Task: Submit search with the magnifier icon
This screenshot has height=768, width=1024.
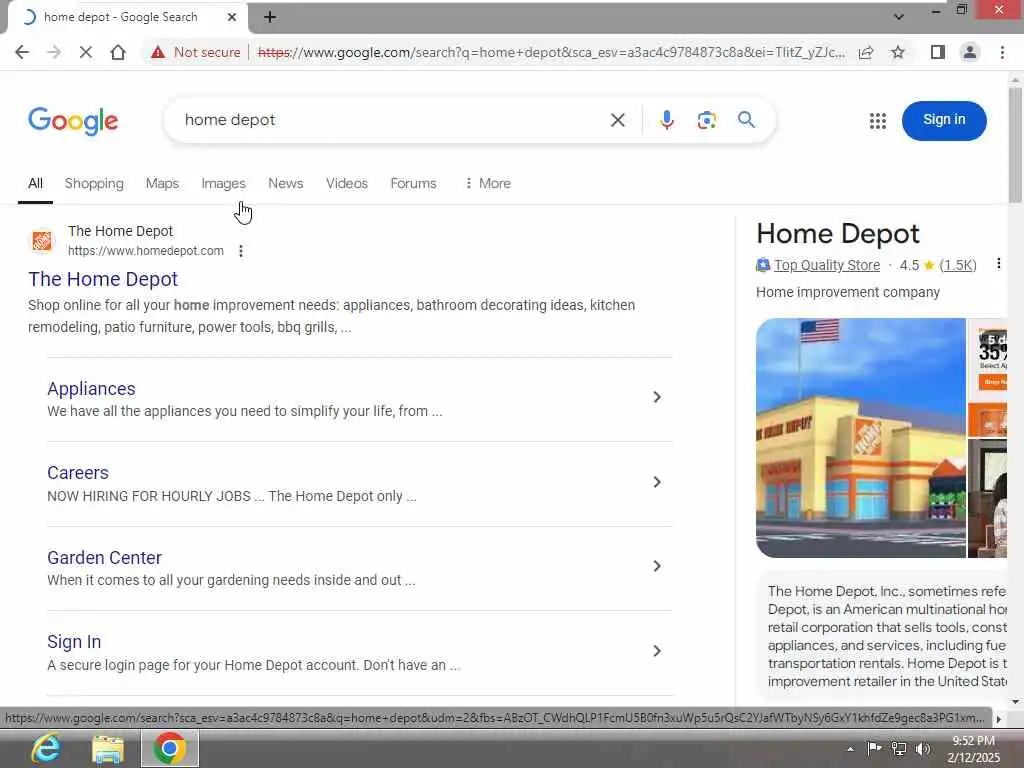Action: point(746,120)
